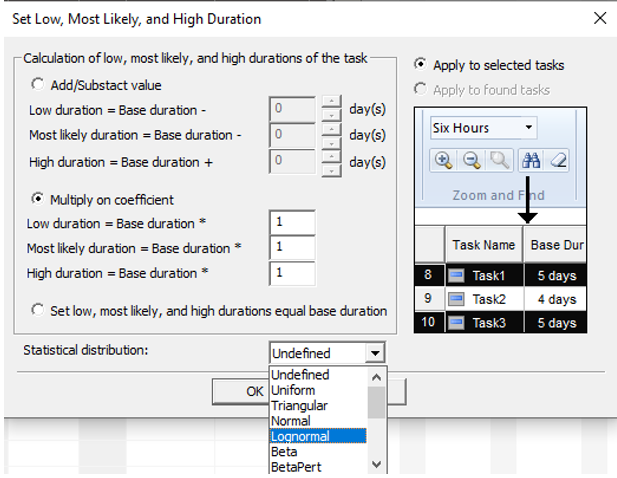Select the Add/Substact value radio option

pyautogui.click(x=39, y=85)
